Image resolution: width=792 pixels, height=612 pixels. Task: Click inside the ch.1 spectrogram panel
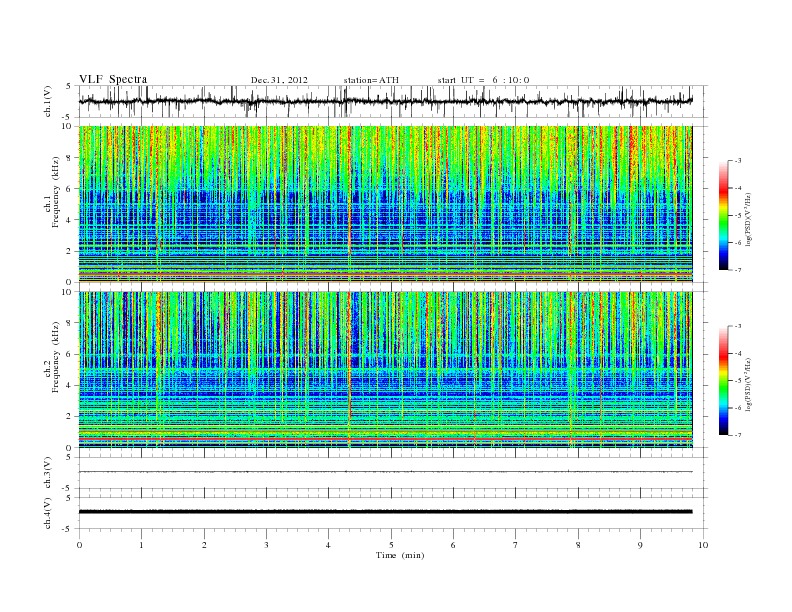[x=385, y=204]
